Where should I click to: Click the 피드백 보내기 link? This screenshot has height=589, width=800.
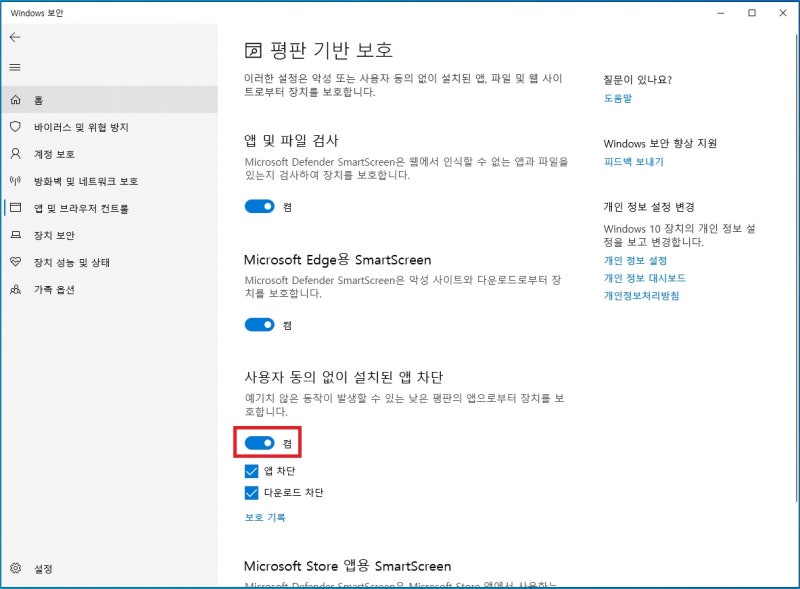(x=633, y=162)
